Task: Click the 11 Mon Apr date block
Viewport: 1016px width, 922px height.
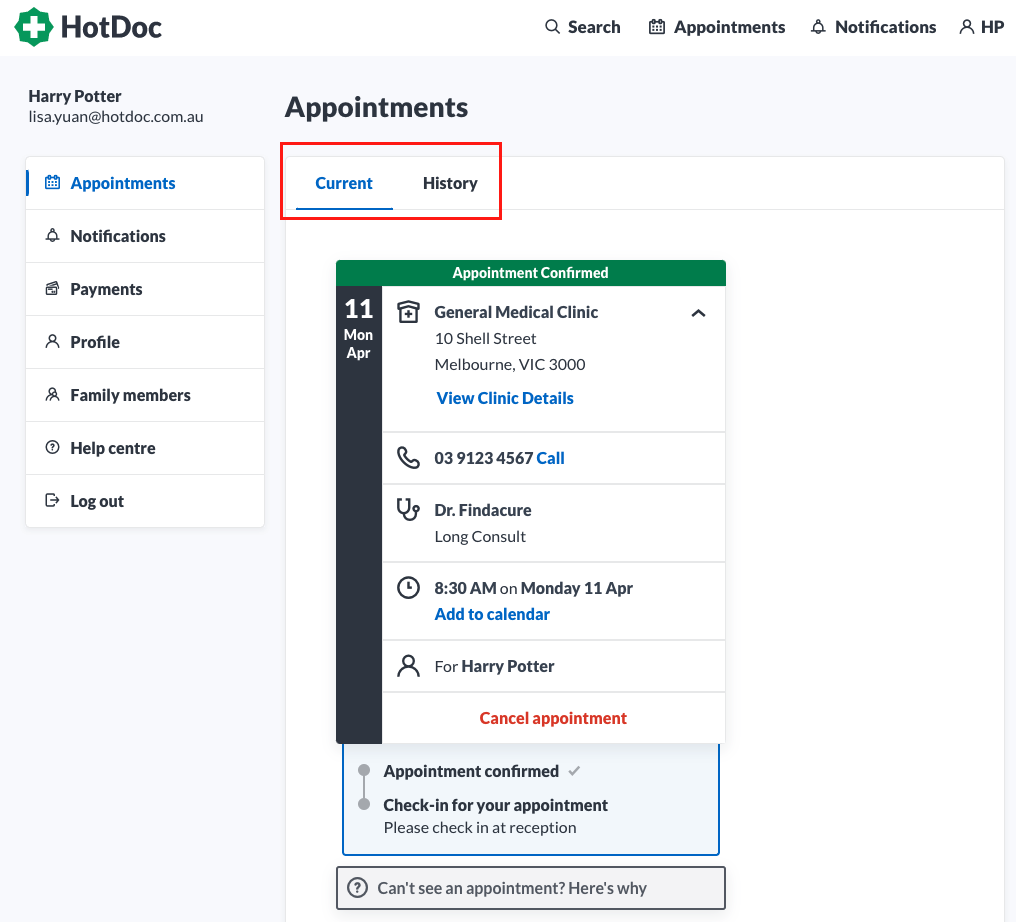Action: (x=359, y=328)
